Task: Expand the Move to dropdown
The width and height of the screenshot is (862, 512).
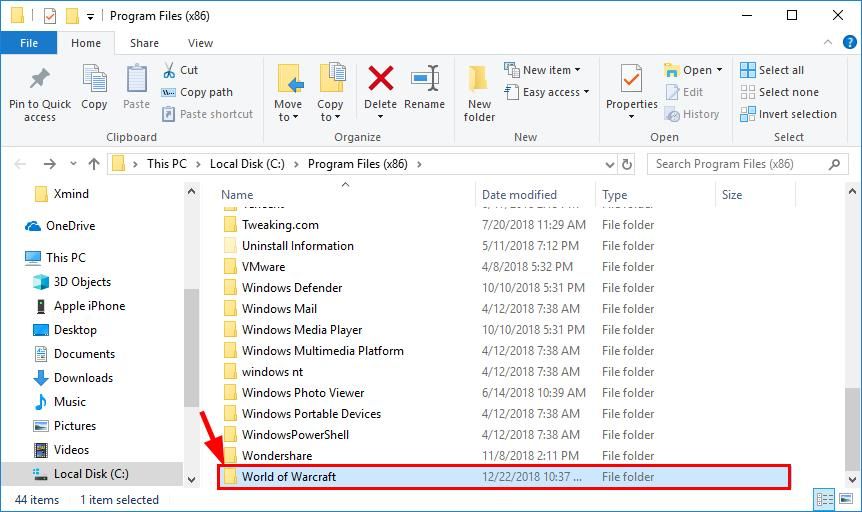Action: (288, 117)
